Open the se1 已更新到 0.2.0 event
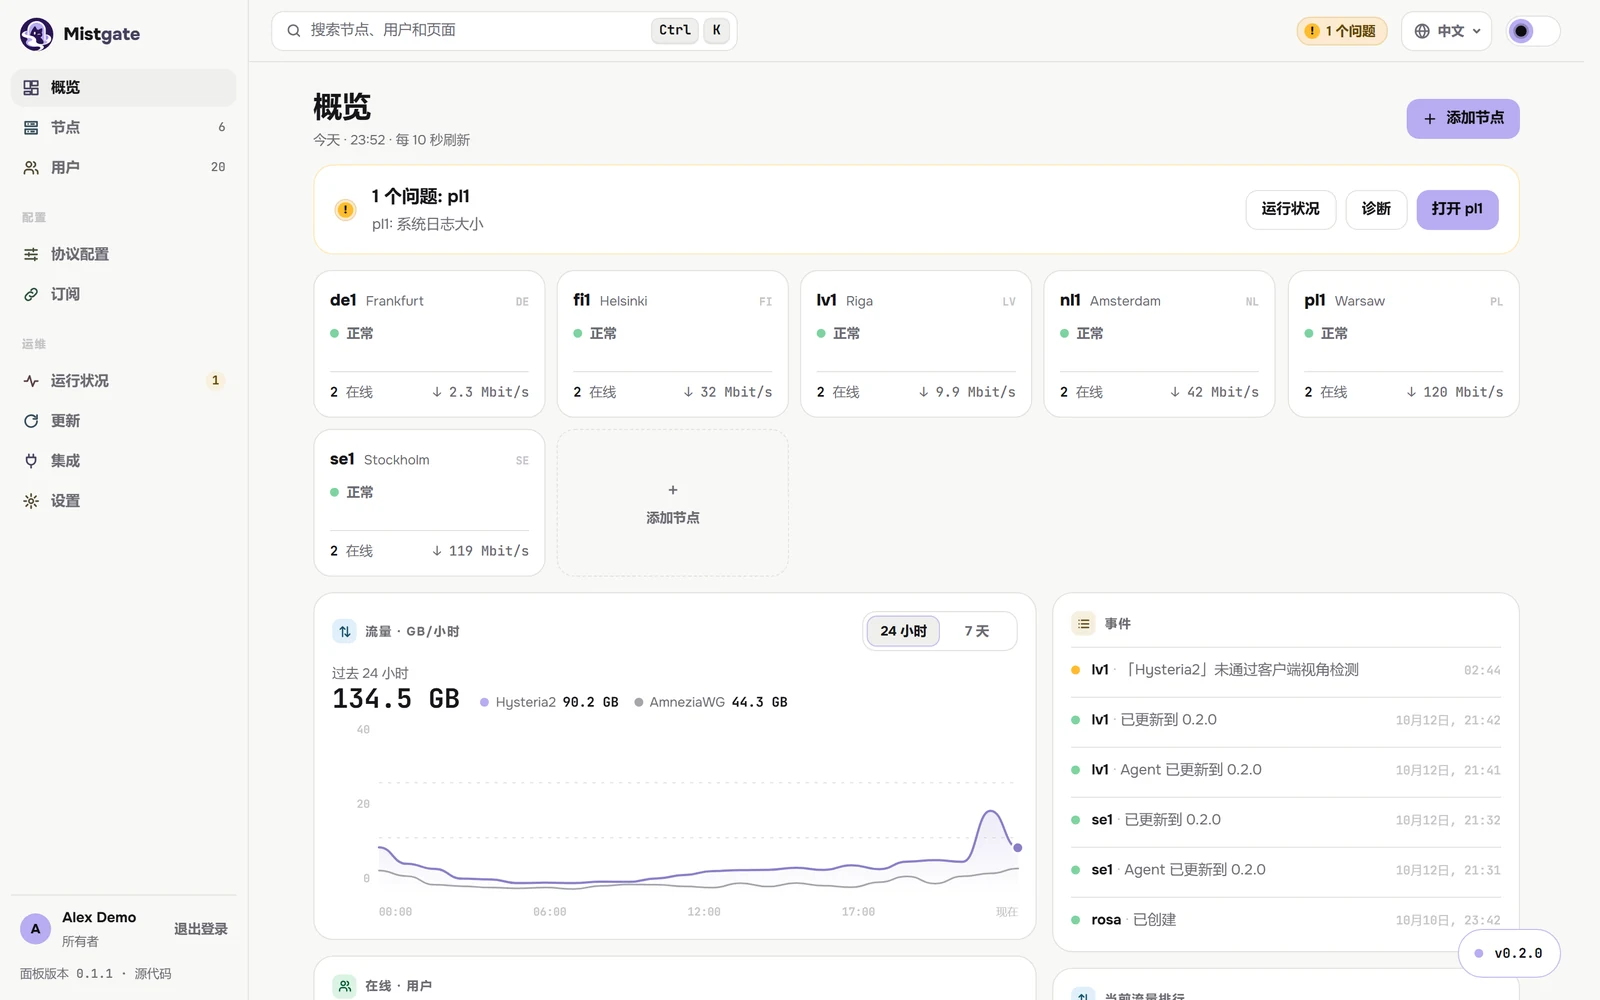This screenshot has height=1000, width=1600. pyautogui.click(x=1285, y=820)
